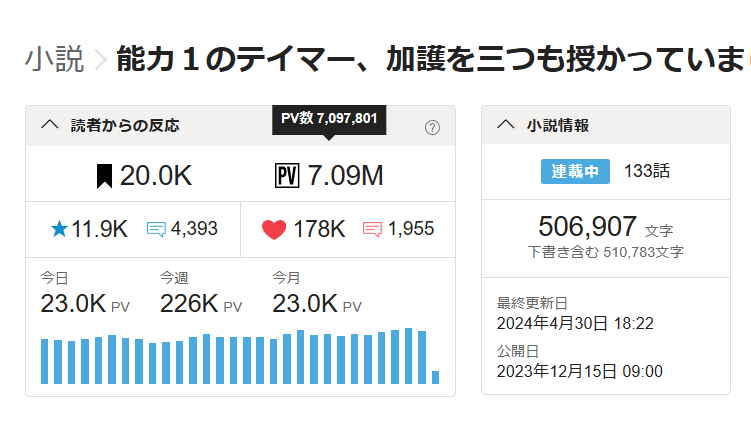This screenshot has height=429, width=751.
Task: Click the blue star rating icon
Action: click(59, 229)
